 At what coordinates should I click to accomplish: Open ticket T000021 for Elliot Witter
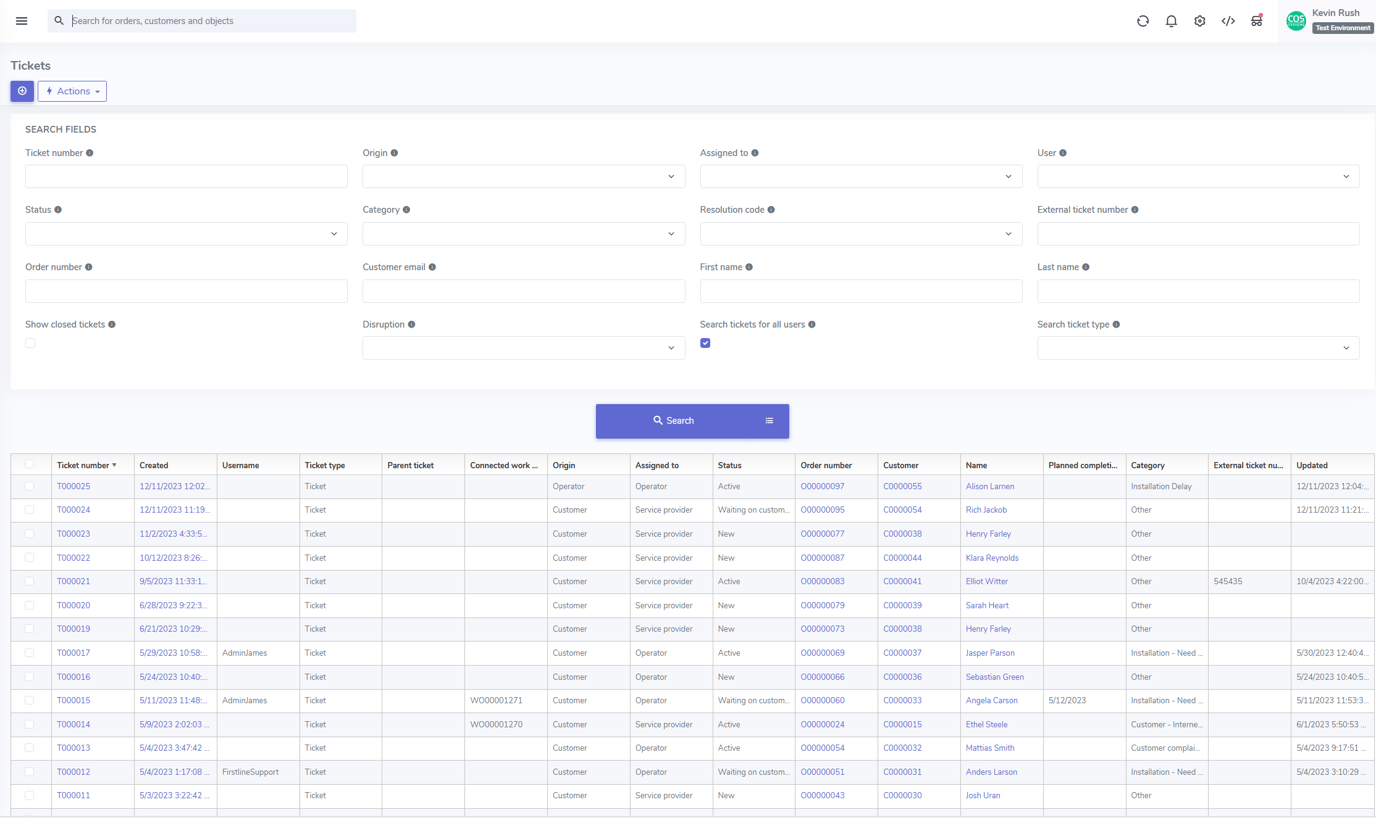click(72, 581)
